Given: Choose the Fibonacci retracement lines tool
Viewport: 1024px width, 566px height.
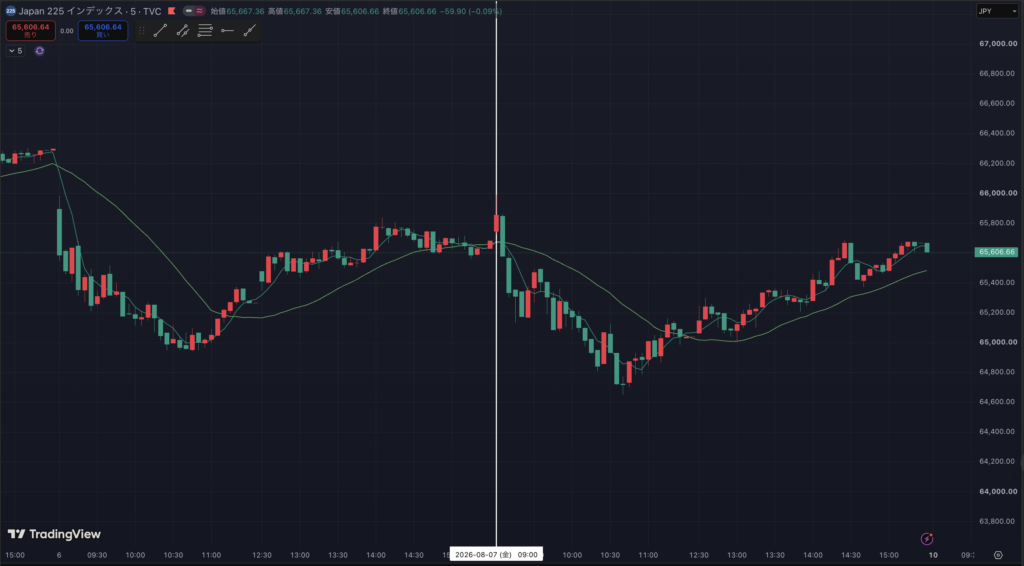Looking at the screenshot, I should pos(205,31).
